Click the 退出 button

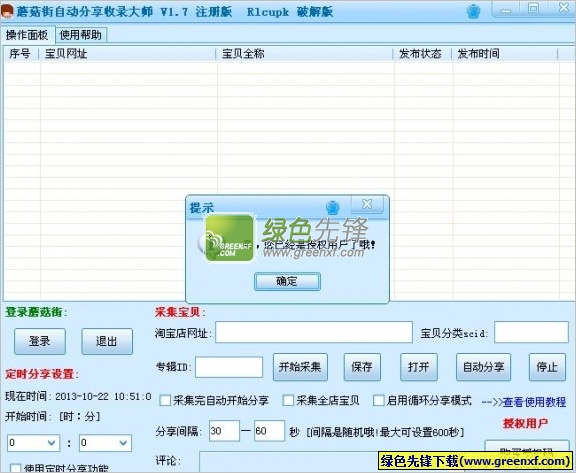(107, 341)
